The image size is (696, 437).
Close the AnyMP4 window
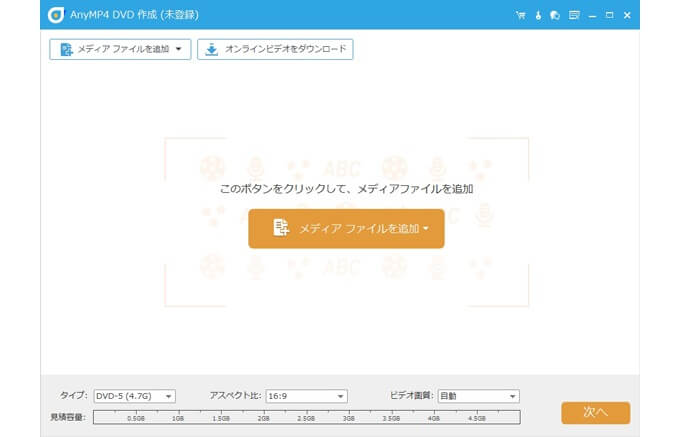click(627, 15)
